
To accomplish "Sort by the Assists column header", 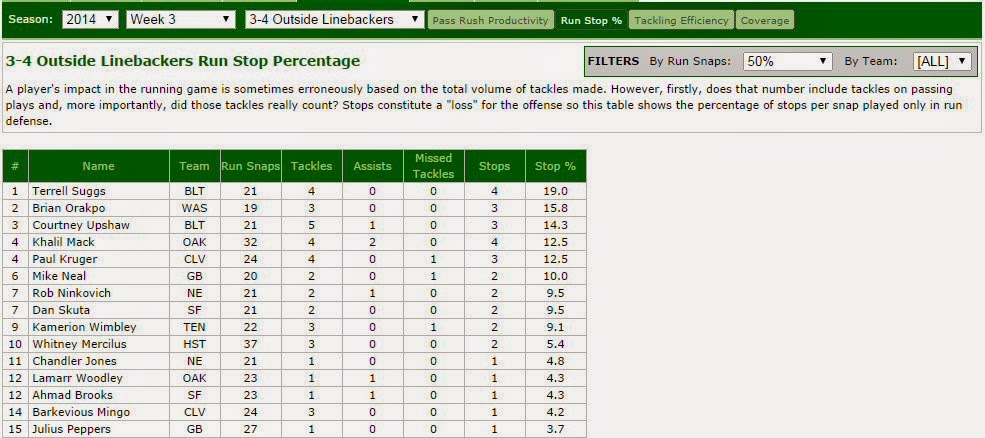I will pos(373,166).
